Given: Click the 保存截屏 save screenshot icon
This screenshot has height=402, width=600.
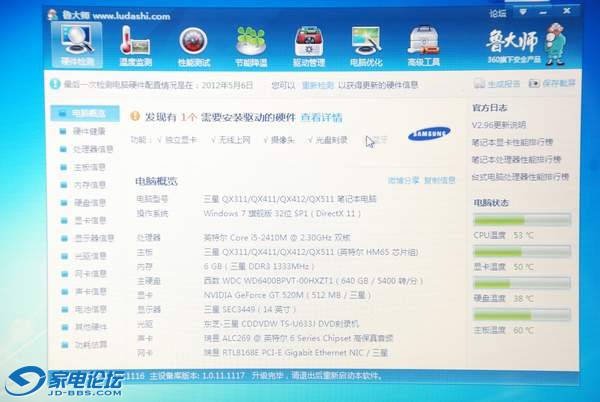Looking at the screenshot, I should pyautogui.click(x=534, y=83).
